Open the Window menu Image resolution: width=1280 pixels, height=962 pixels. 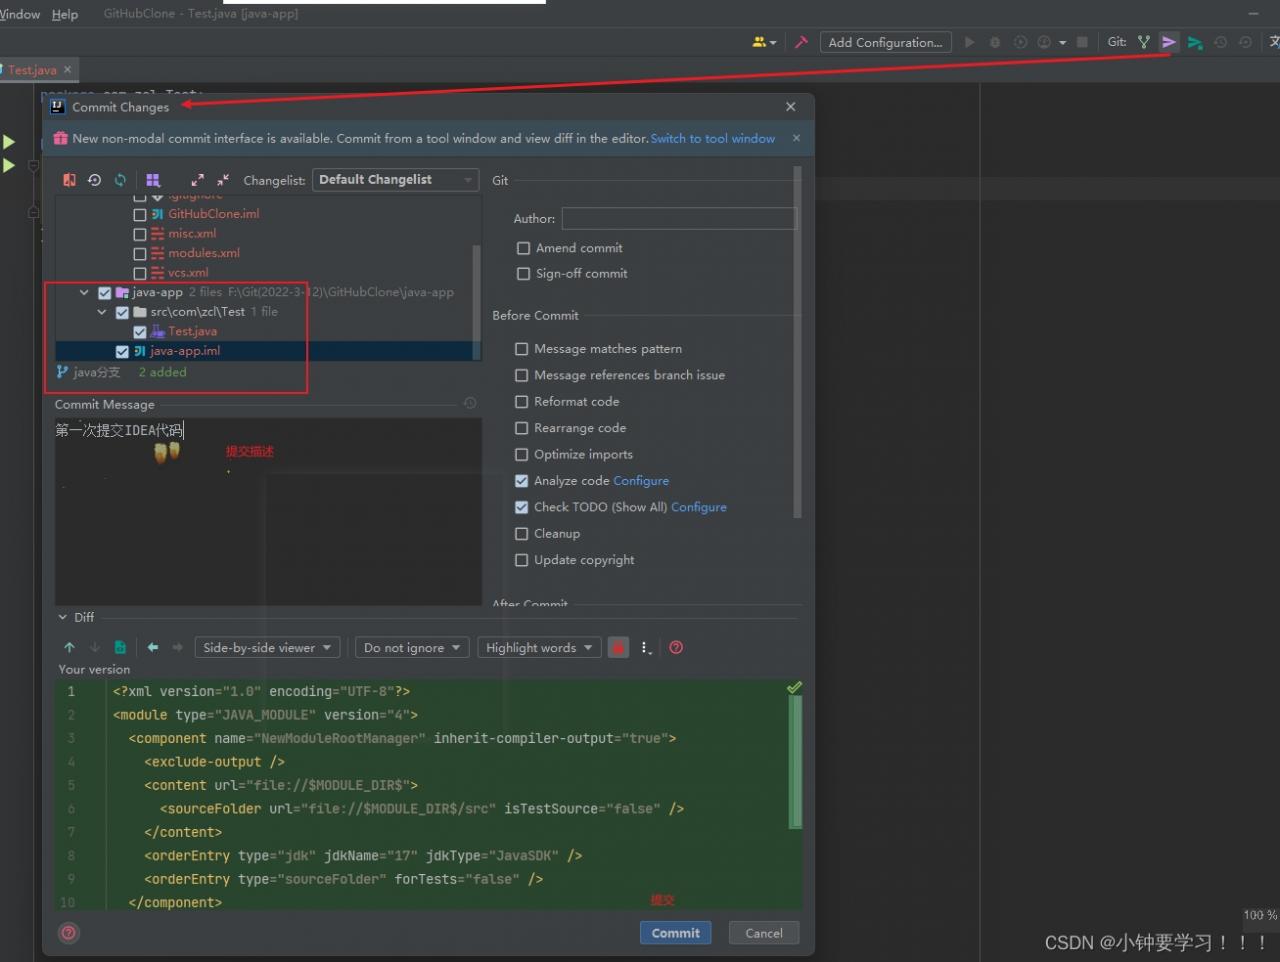[x=19, y=14]
